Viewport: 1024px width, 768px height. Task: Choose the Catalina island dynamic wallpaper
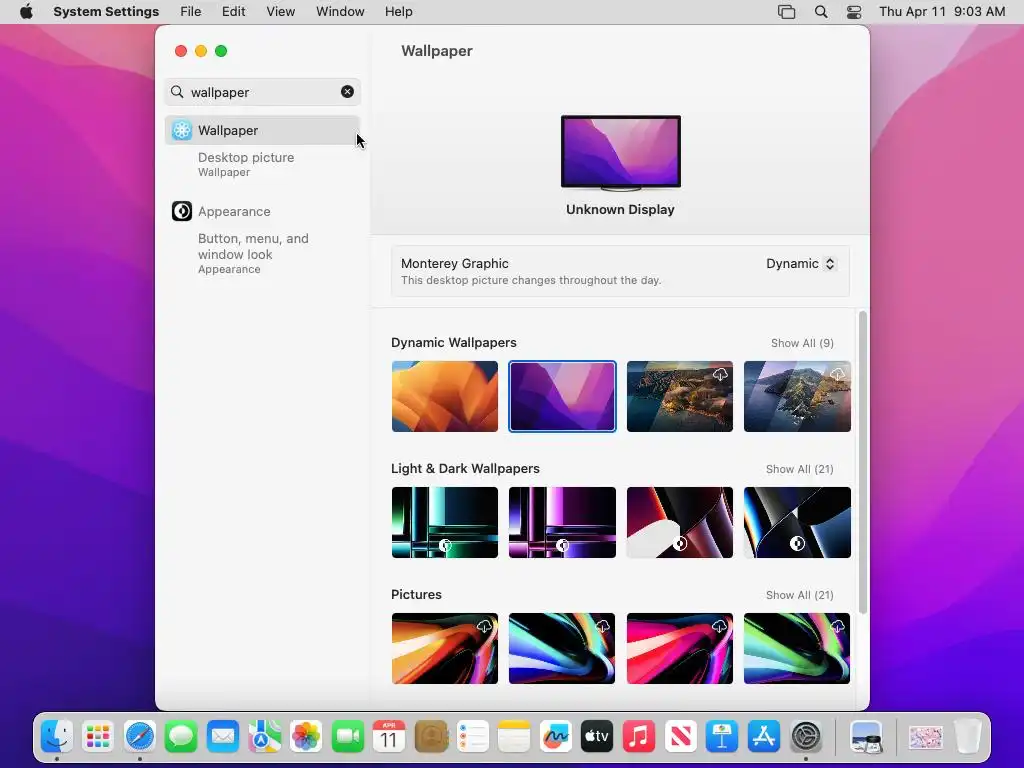coord(797,396)
